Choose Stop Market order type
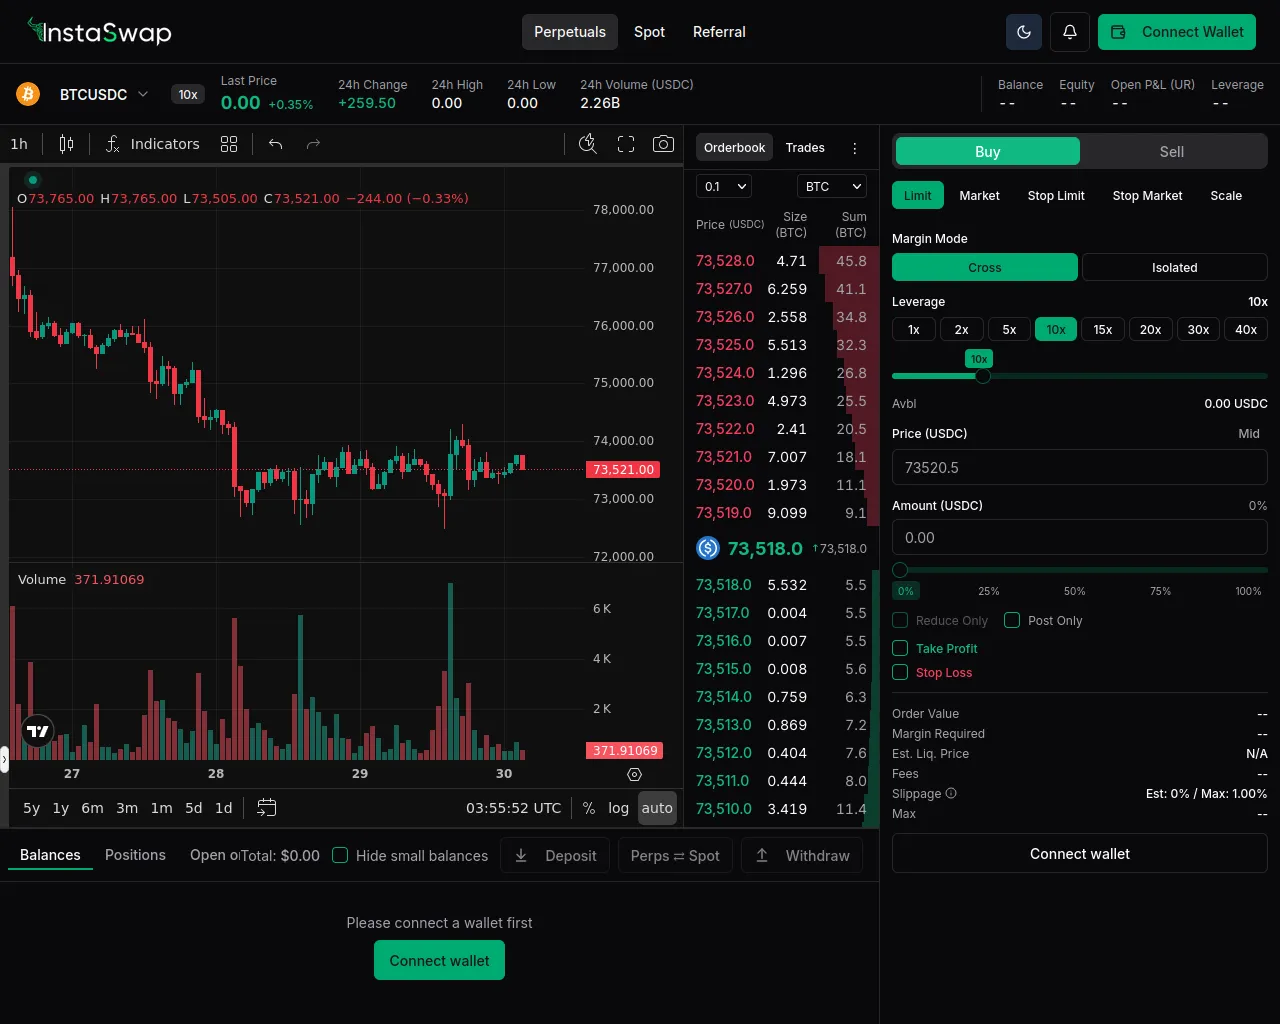The image size is (1280, 1024). pos(1147,196)
